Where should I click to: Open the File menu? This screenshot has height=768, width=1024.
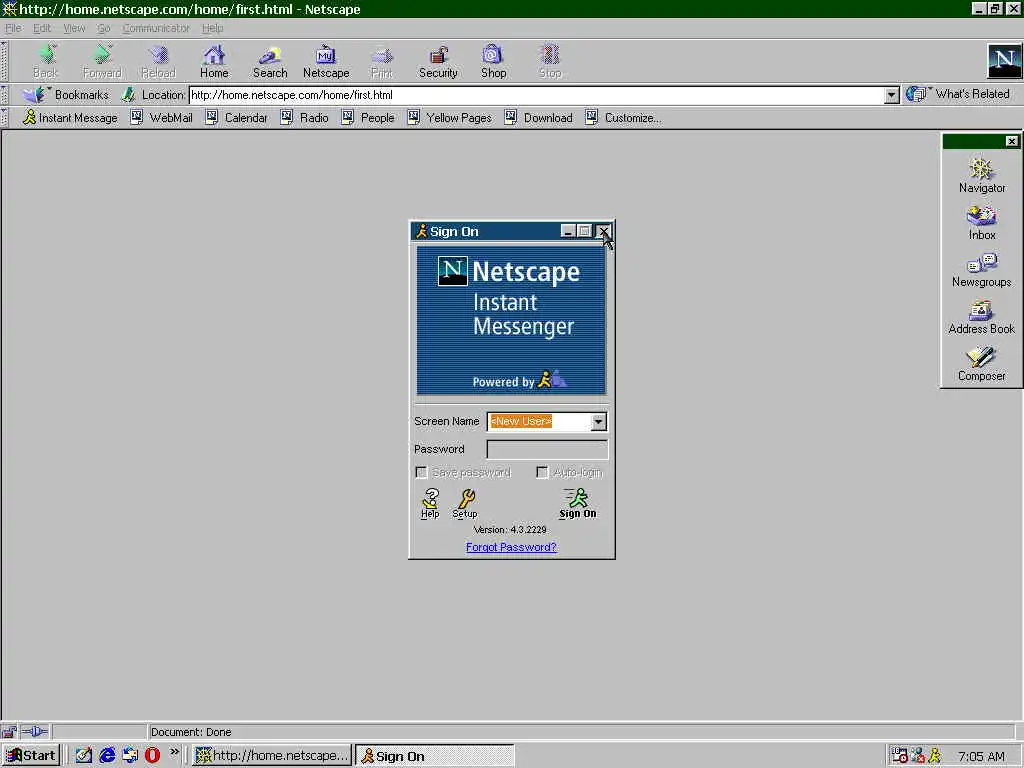13,28
